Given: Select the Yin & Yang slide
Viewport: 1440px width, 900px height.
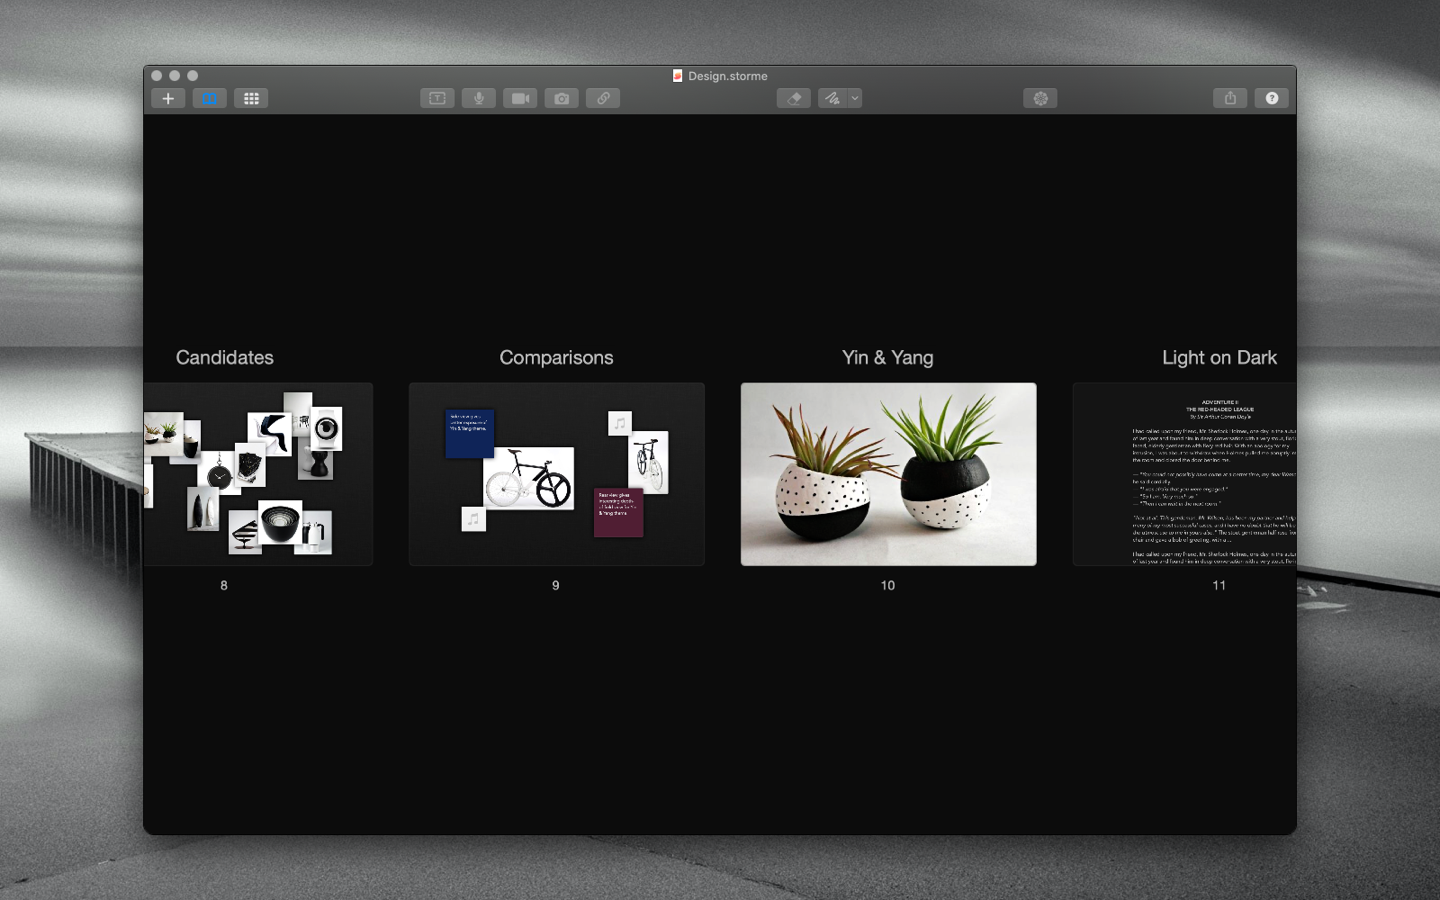Looking at the screenshot, I should point(887,474).
